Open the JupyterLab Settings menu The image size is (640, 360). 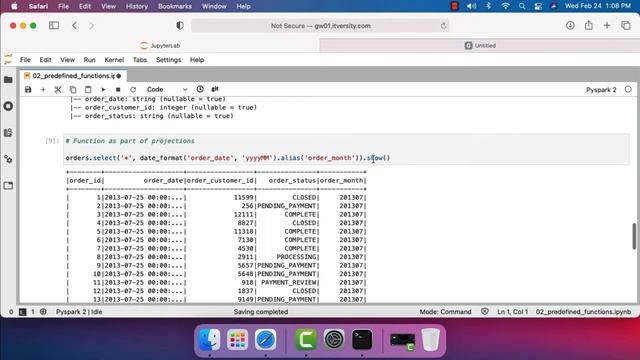[x=168, y=60]
